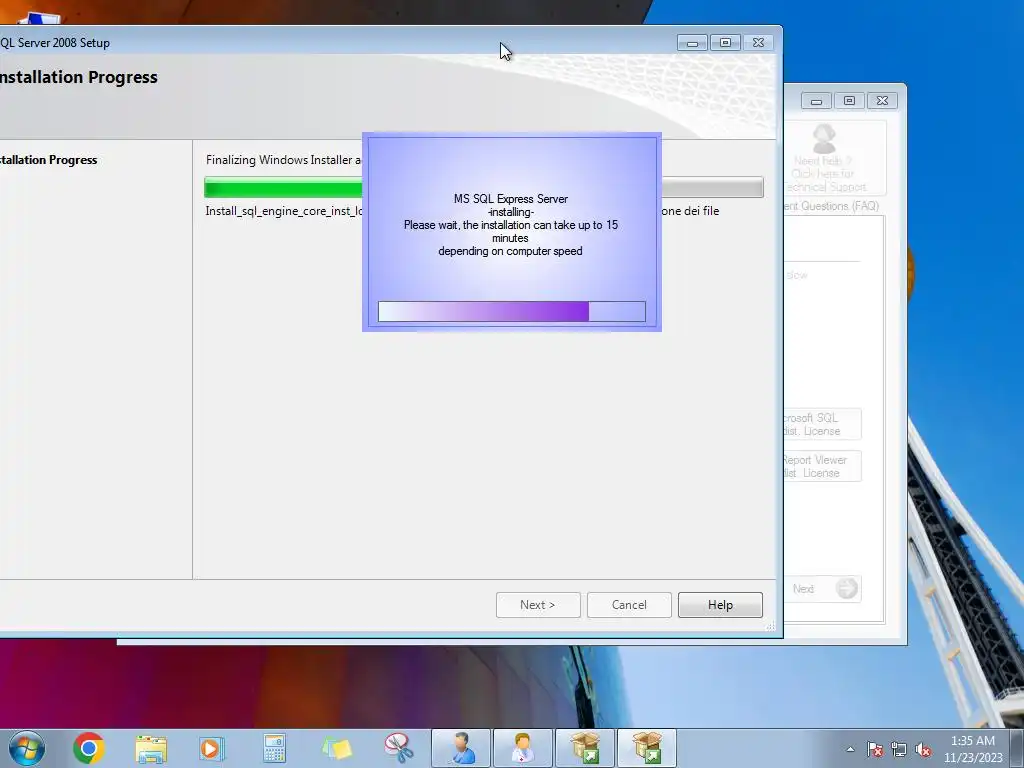Open Microsoft SQL dist. License in background window

(x=822, y=424)
